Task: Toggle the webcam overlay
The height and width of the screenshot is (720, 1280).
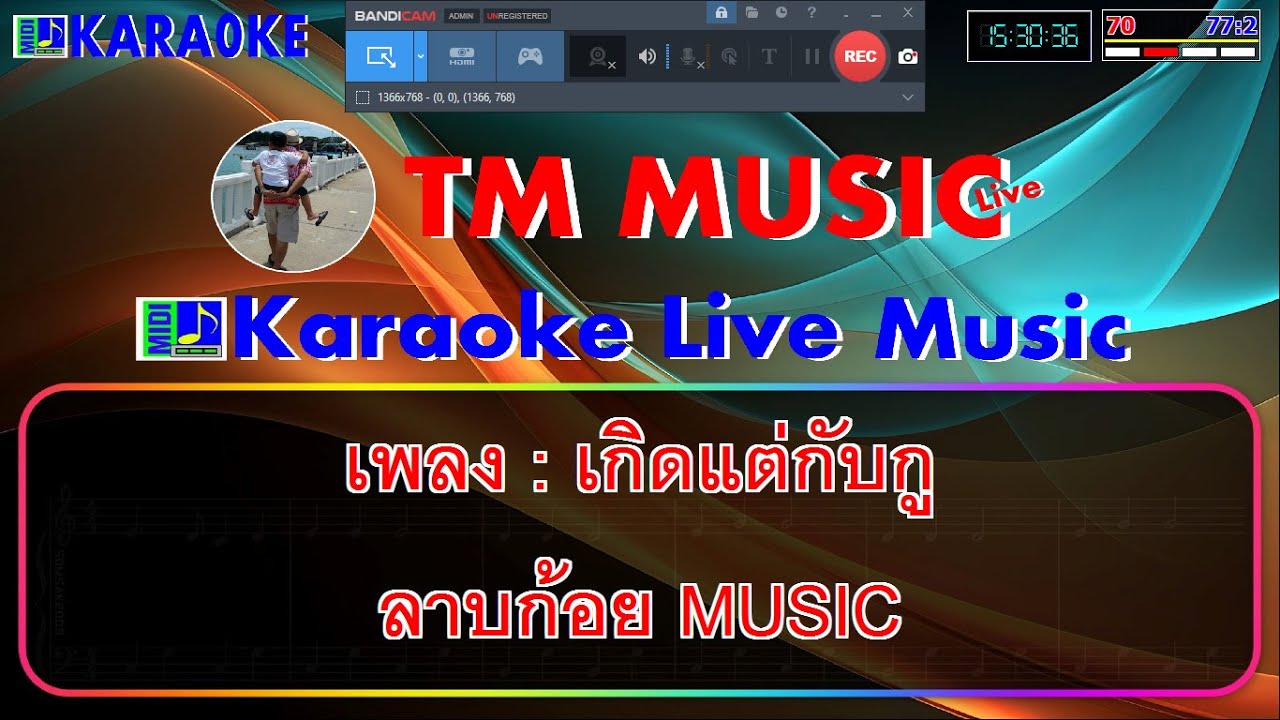Action: 600,57
